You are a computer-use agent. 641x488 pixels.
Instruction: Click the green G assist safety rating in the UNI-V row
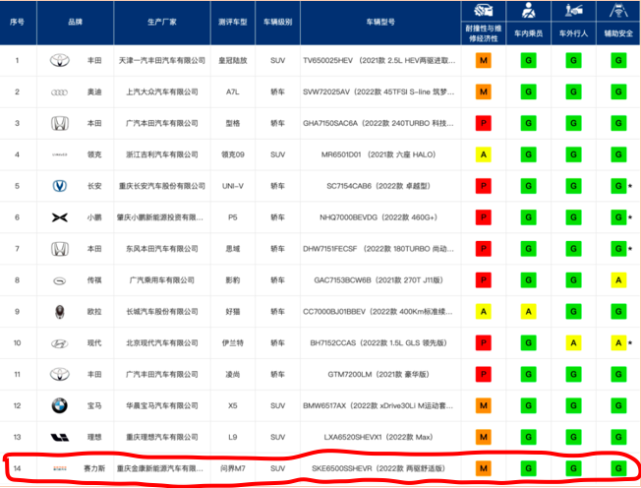619,186
